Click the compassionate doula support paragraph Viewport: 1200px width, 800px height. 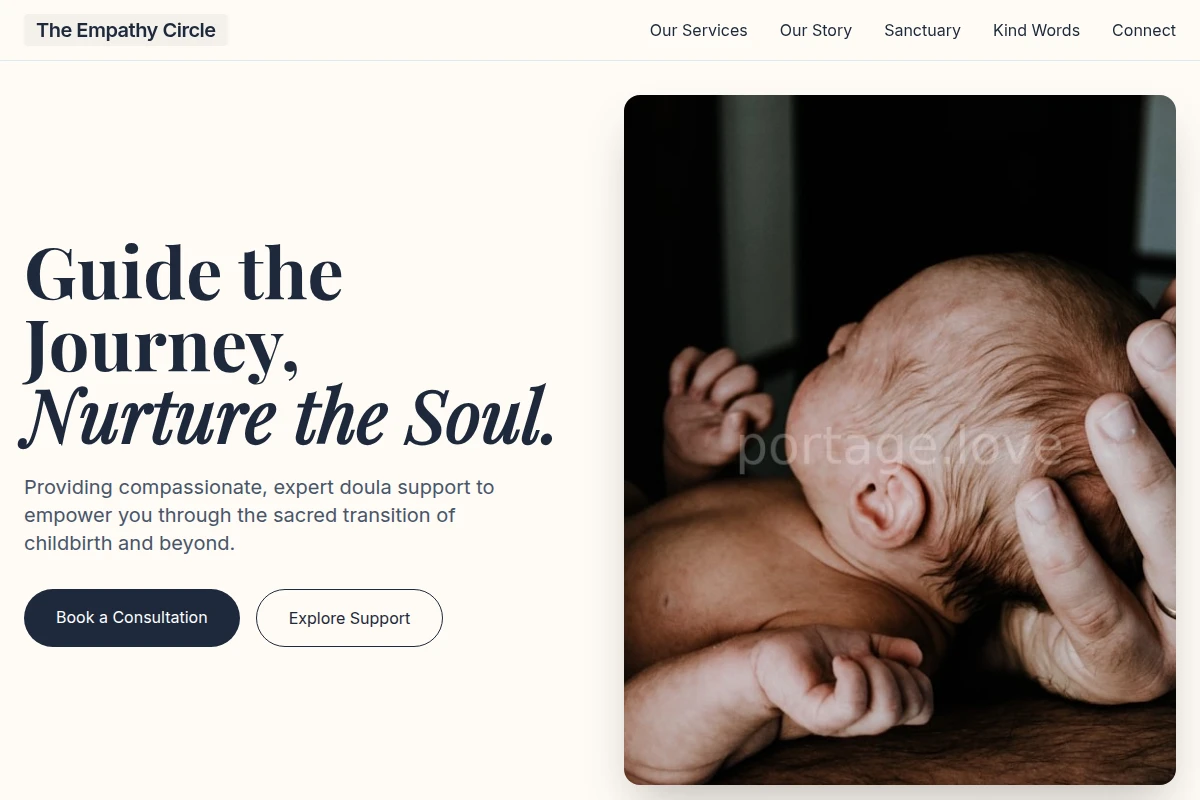(x=259, y=516)
